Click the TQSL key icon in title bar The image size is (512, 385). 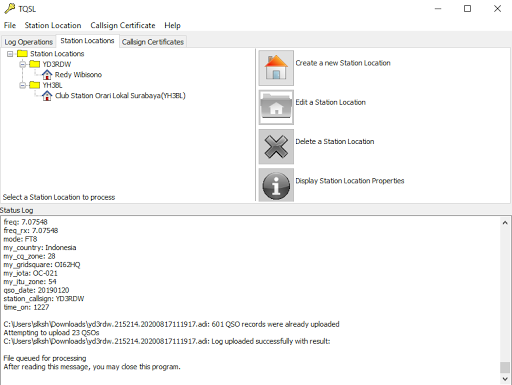[9, 9]
